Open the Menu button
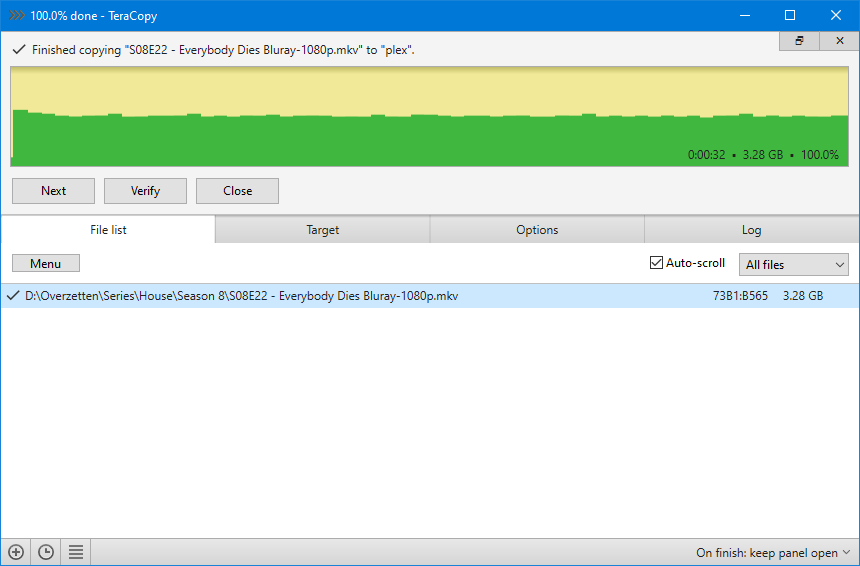The width and height of the screenshot is (860, 566). pyautogui.click(x=46, y=263)
